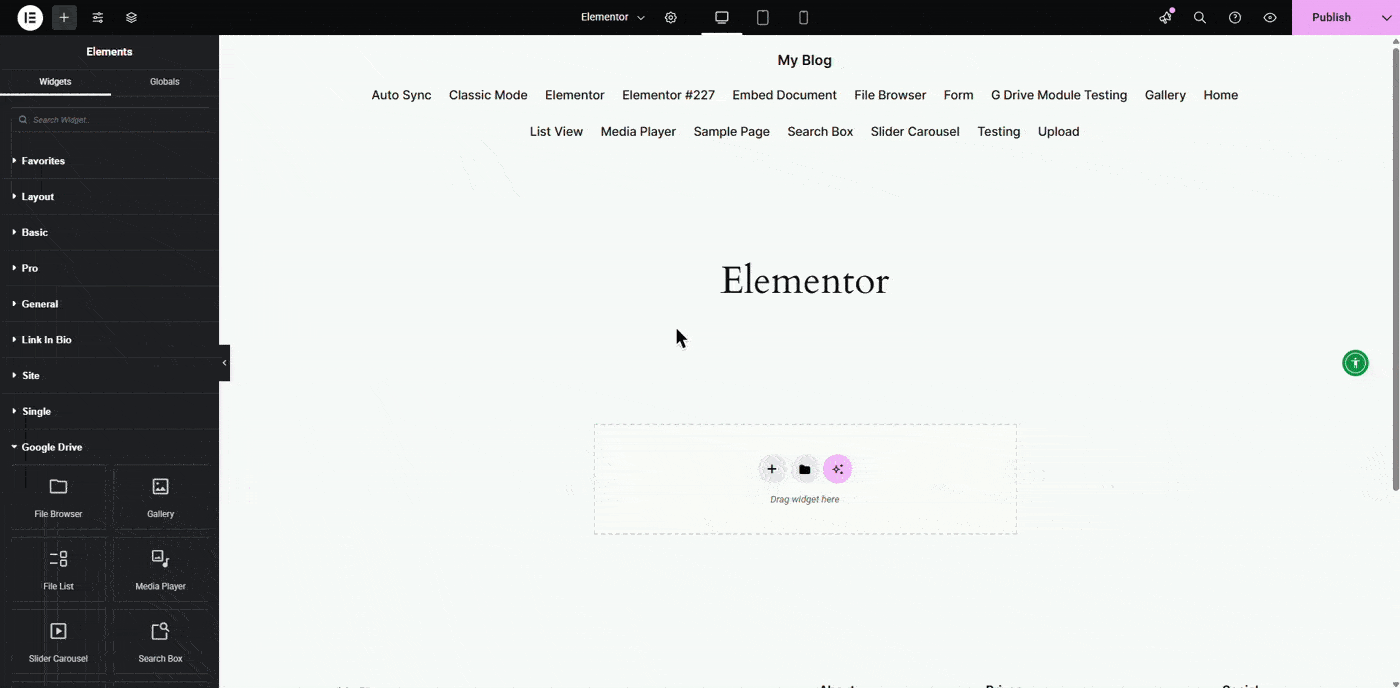Toggle the preview eye icon

coord(1270,17)
